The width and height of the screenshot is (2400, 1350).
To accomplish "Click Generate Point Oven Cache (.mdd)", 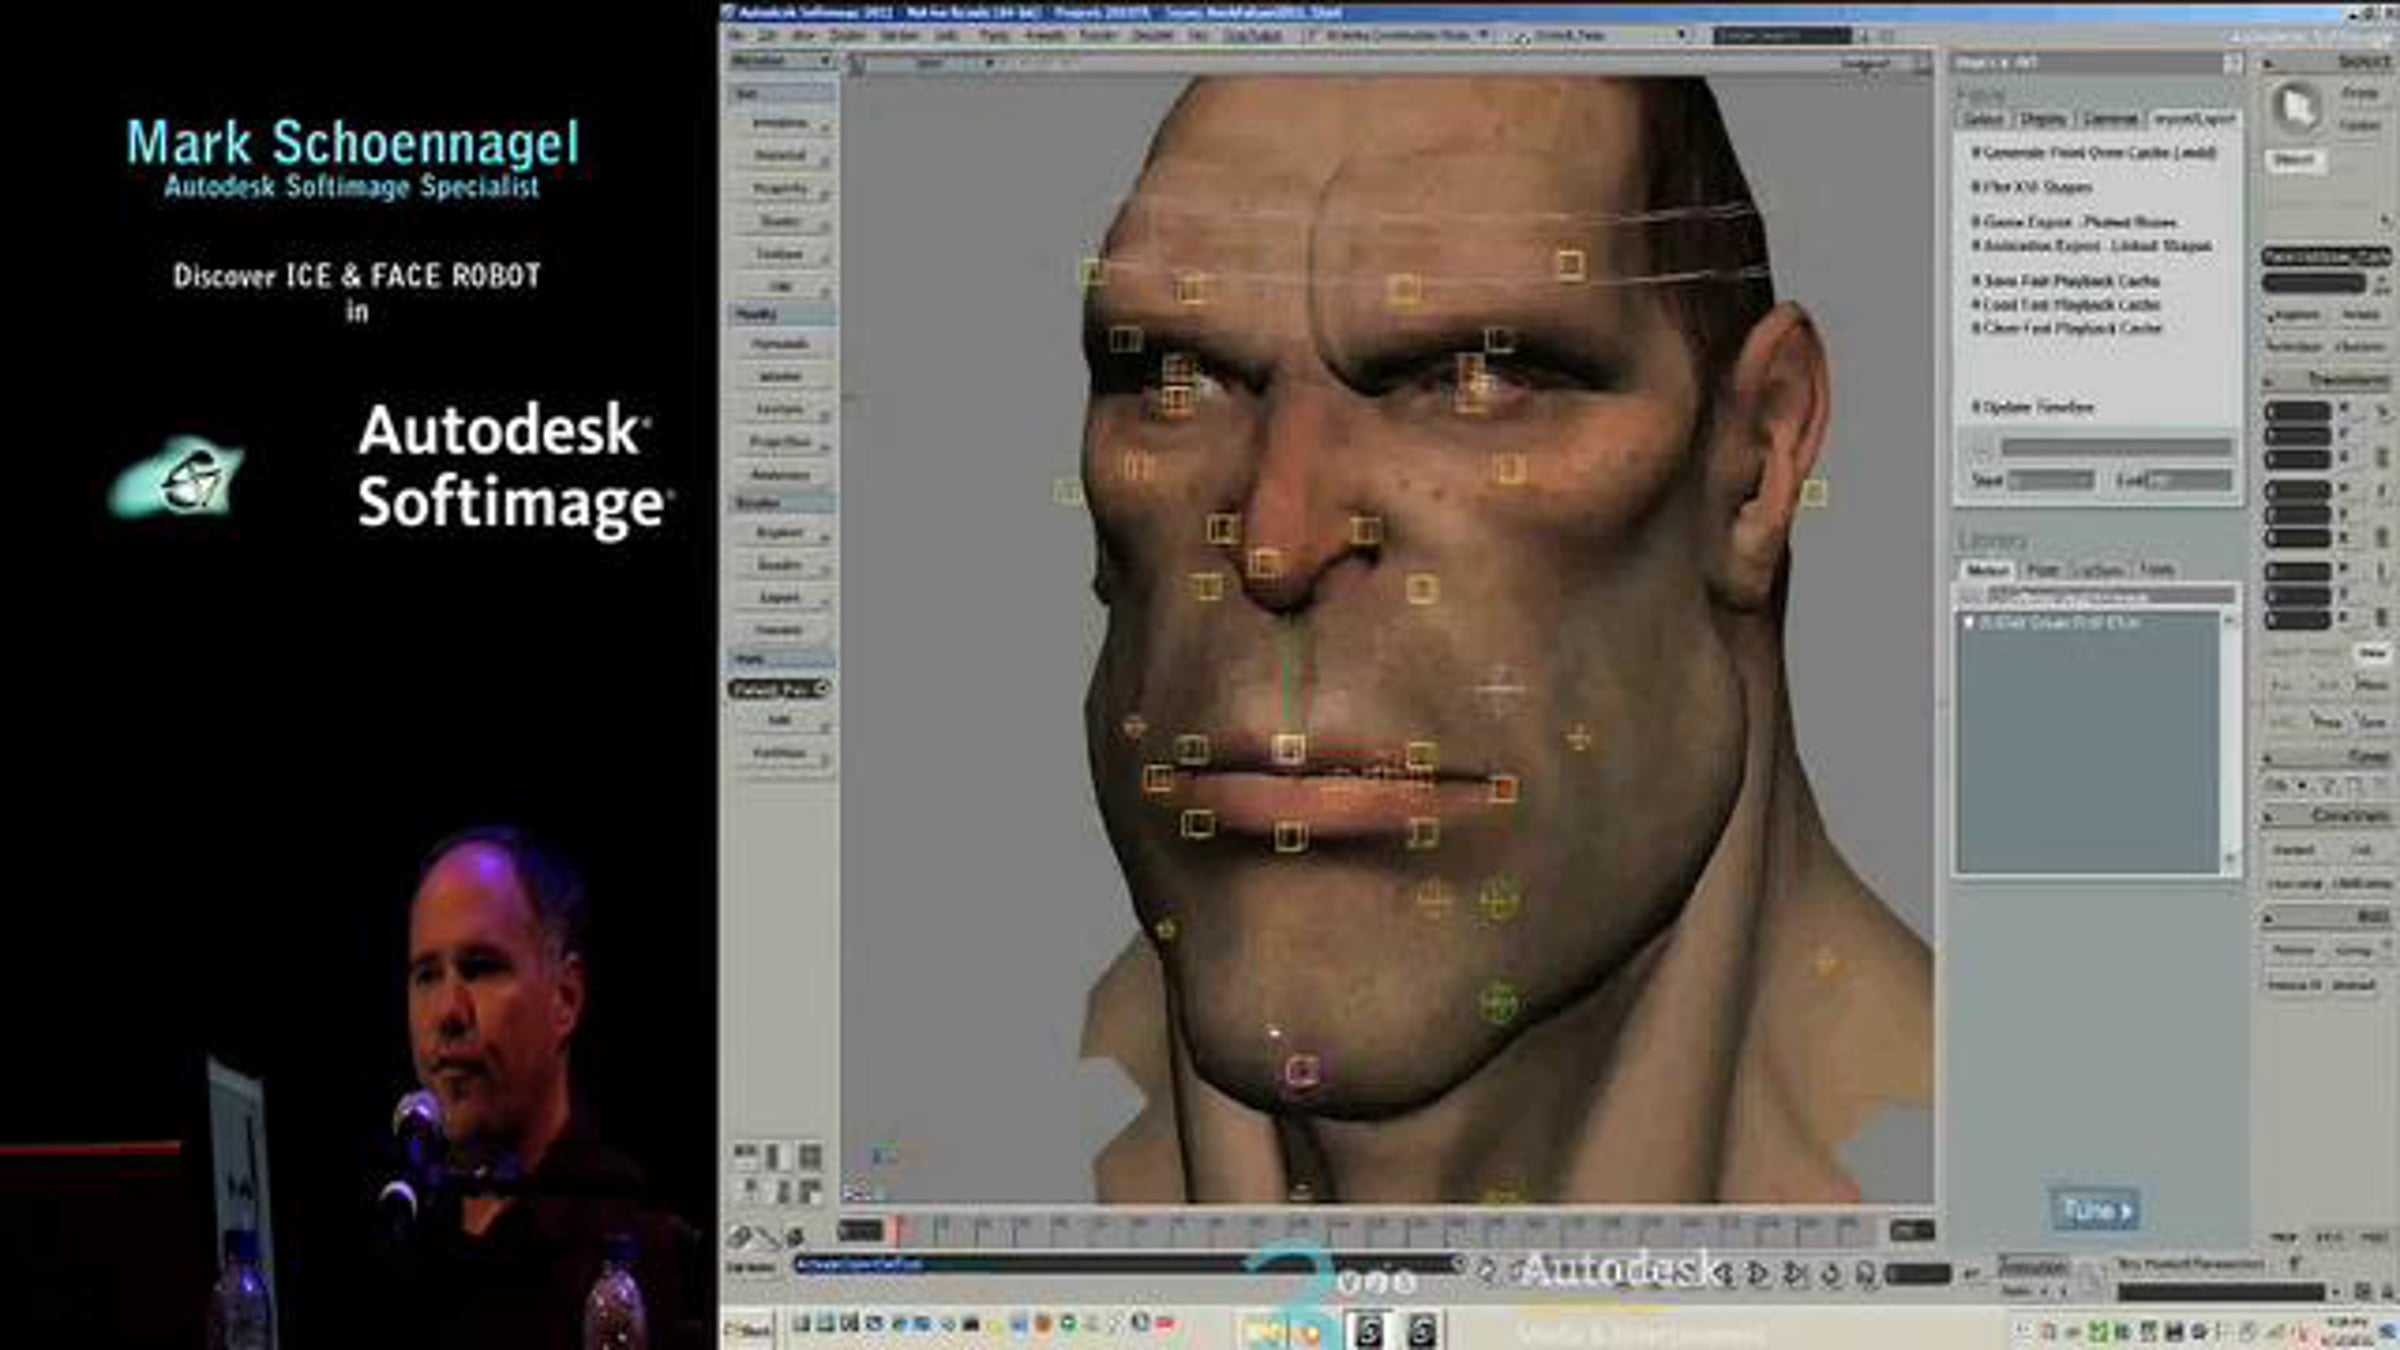I will 2094,153.
